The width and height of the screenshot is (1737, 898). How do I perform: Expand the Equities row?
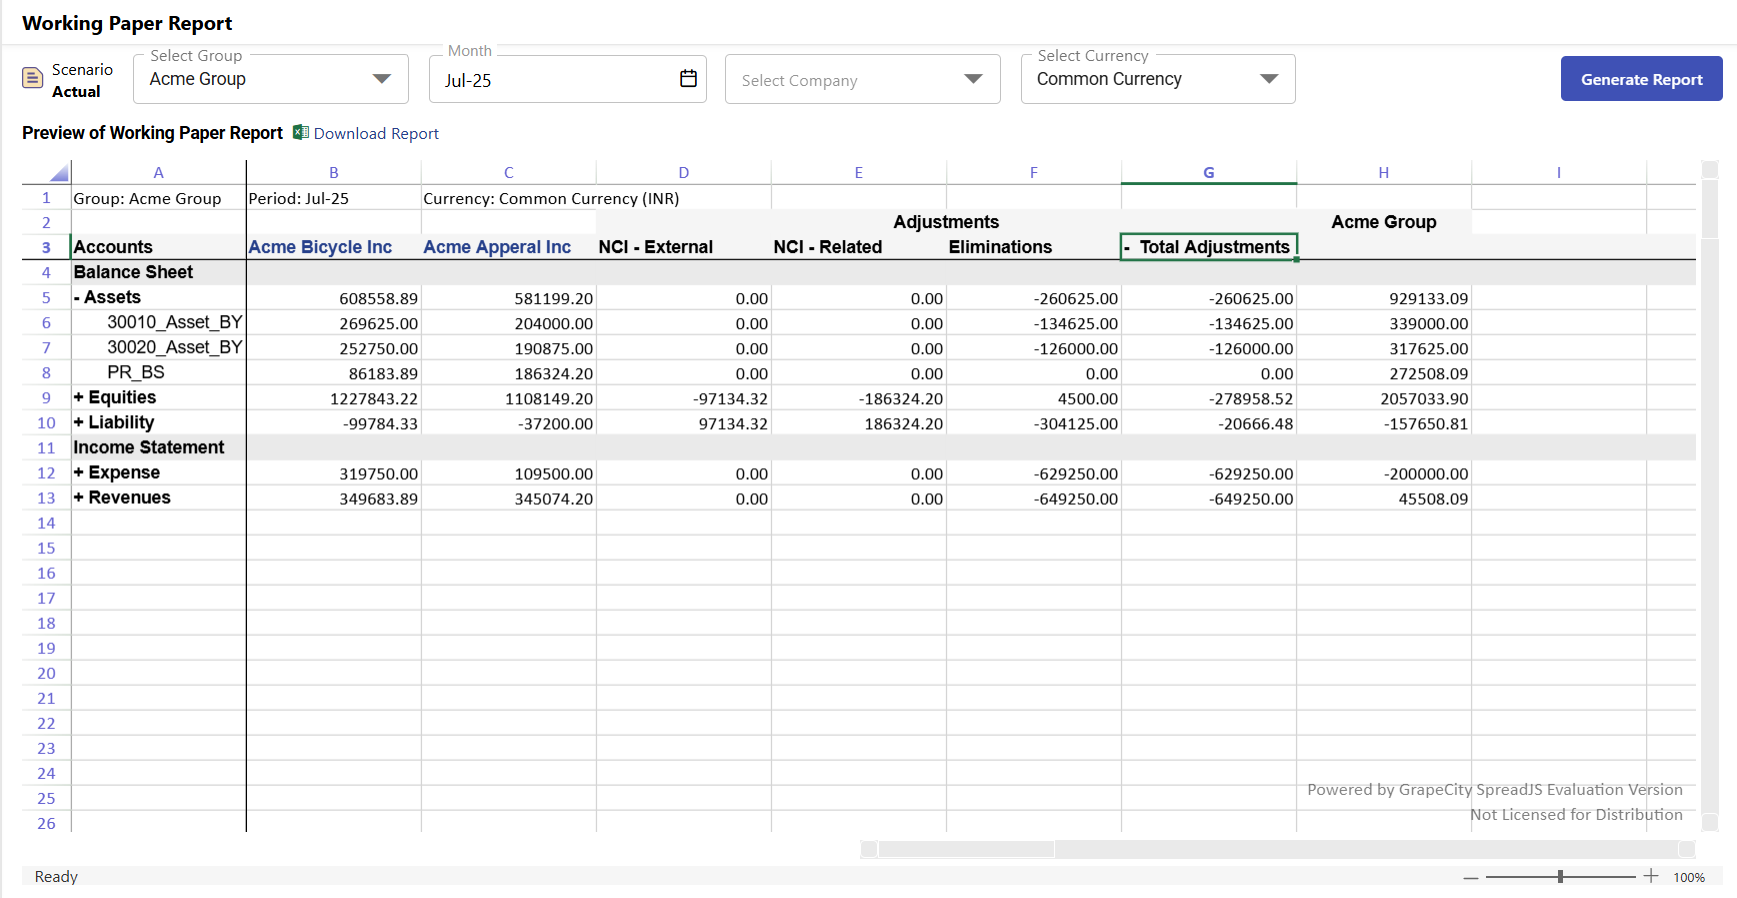click(x=78, y=397)
